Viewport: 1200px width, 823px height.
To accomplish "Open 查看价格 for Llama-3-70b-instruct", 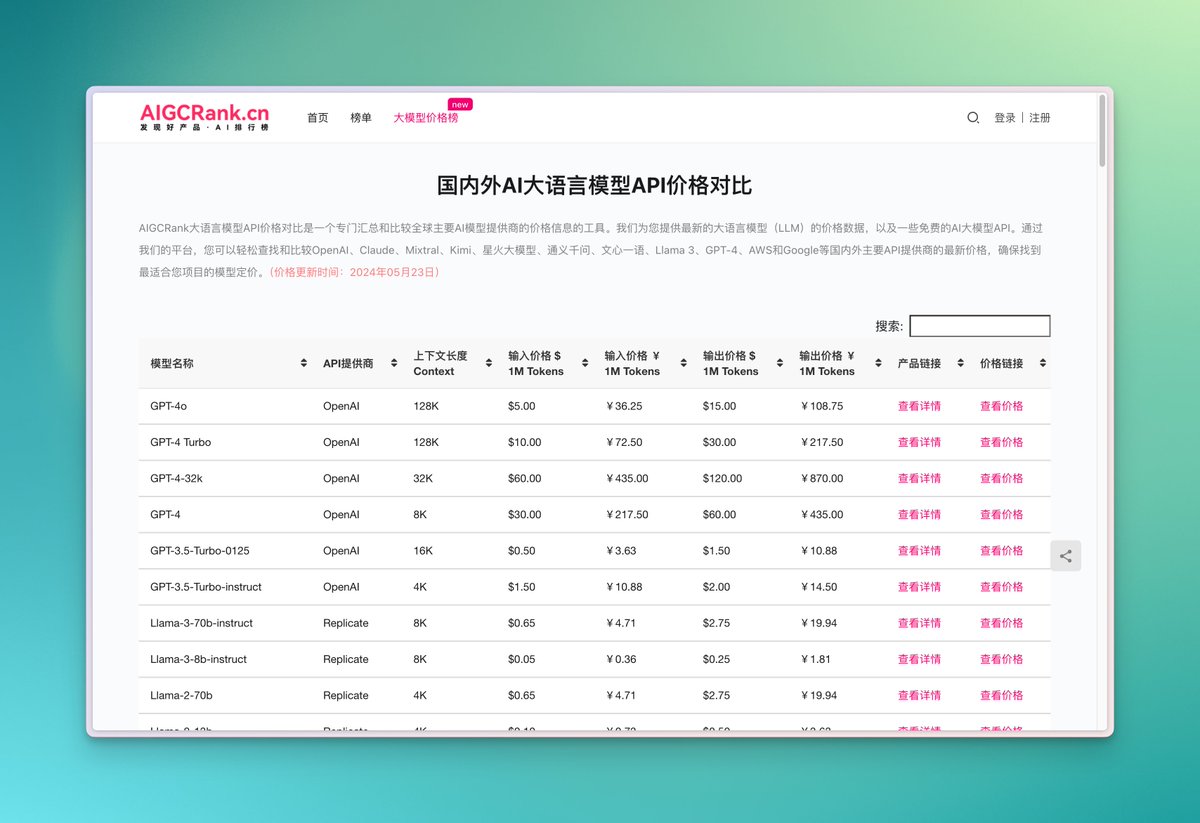I will pos(1001,623).
